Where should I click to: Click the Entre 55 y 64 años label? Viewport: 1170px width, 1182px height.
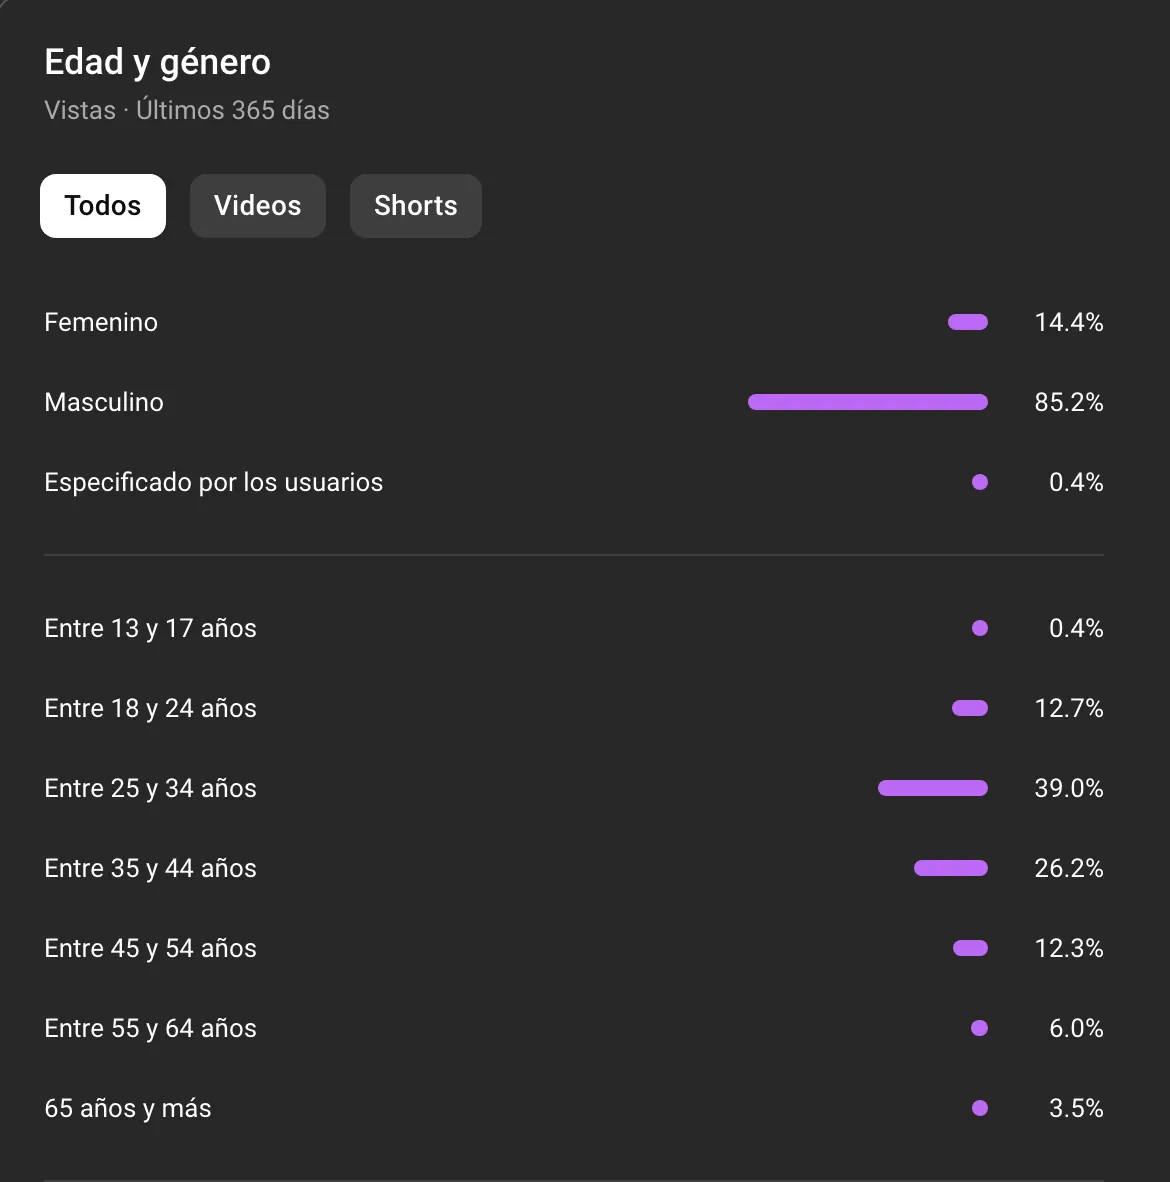tap(150, 1028)
